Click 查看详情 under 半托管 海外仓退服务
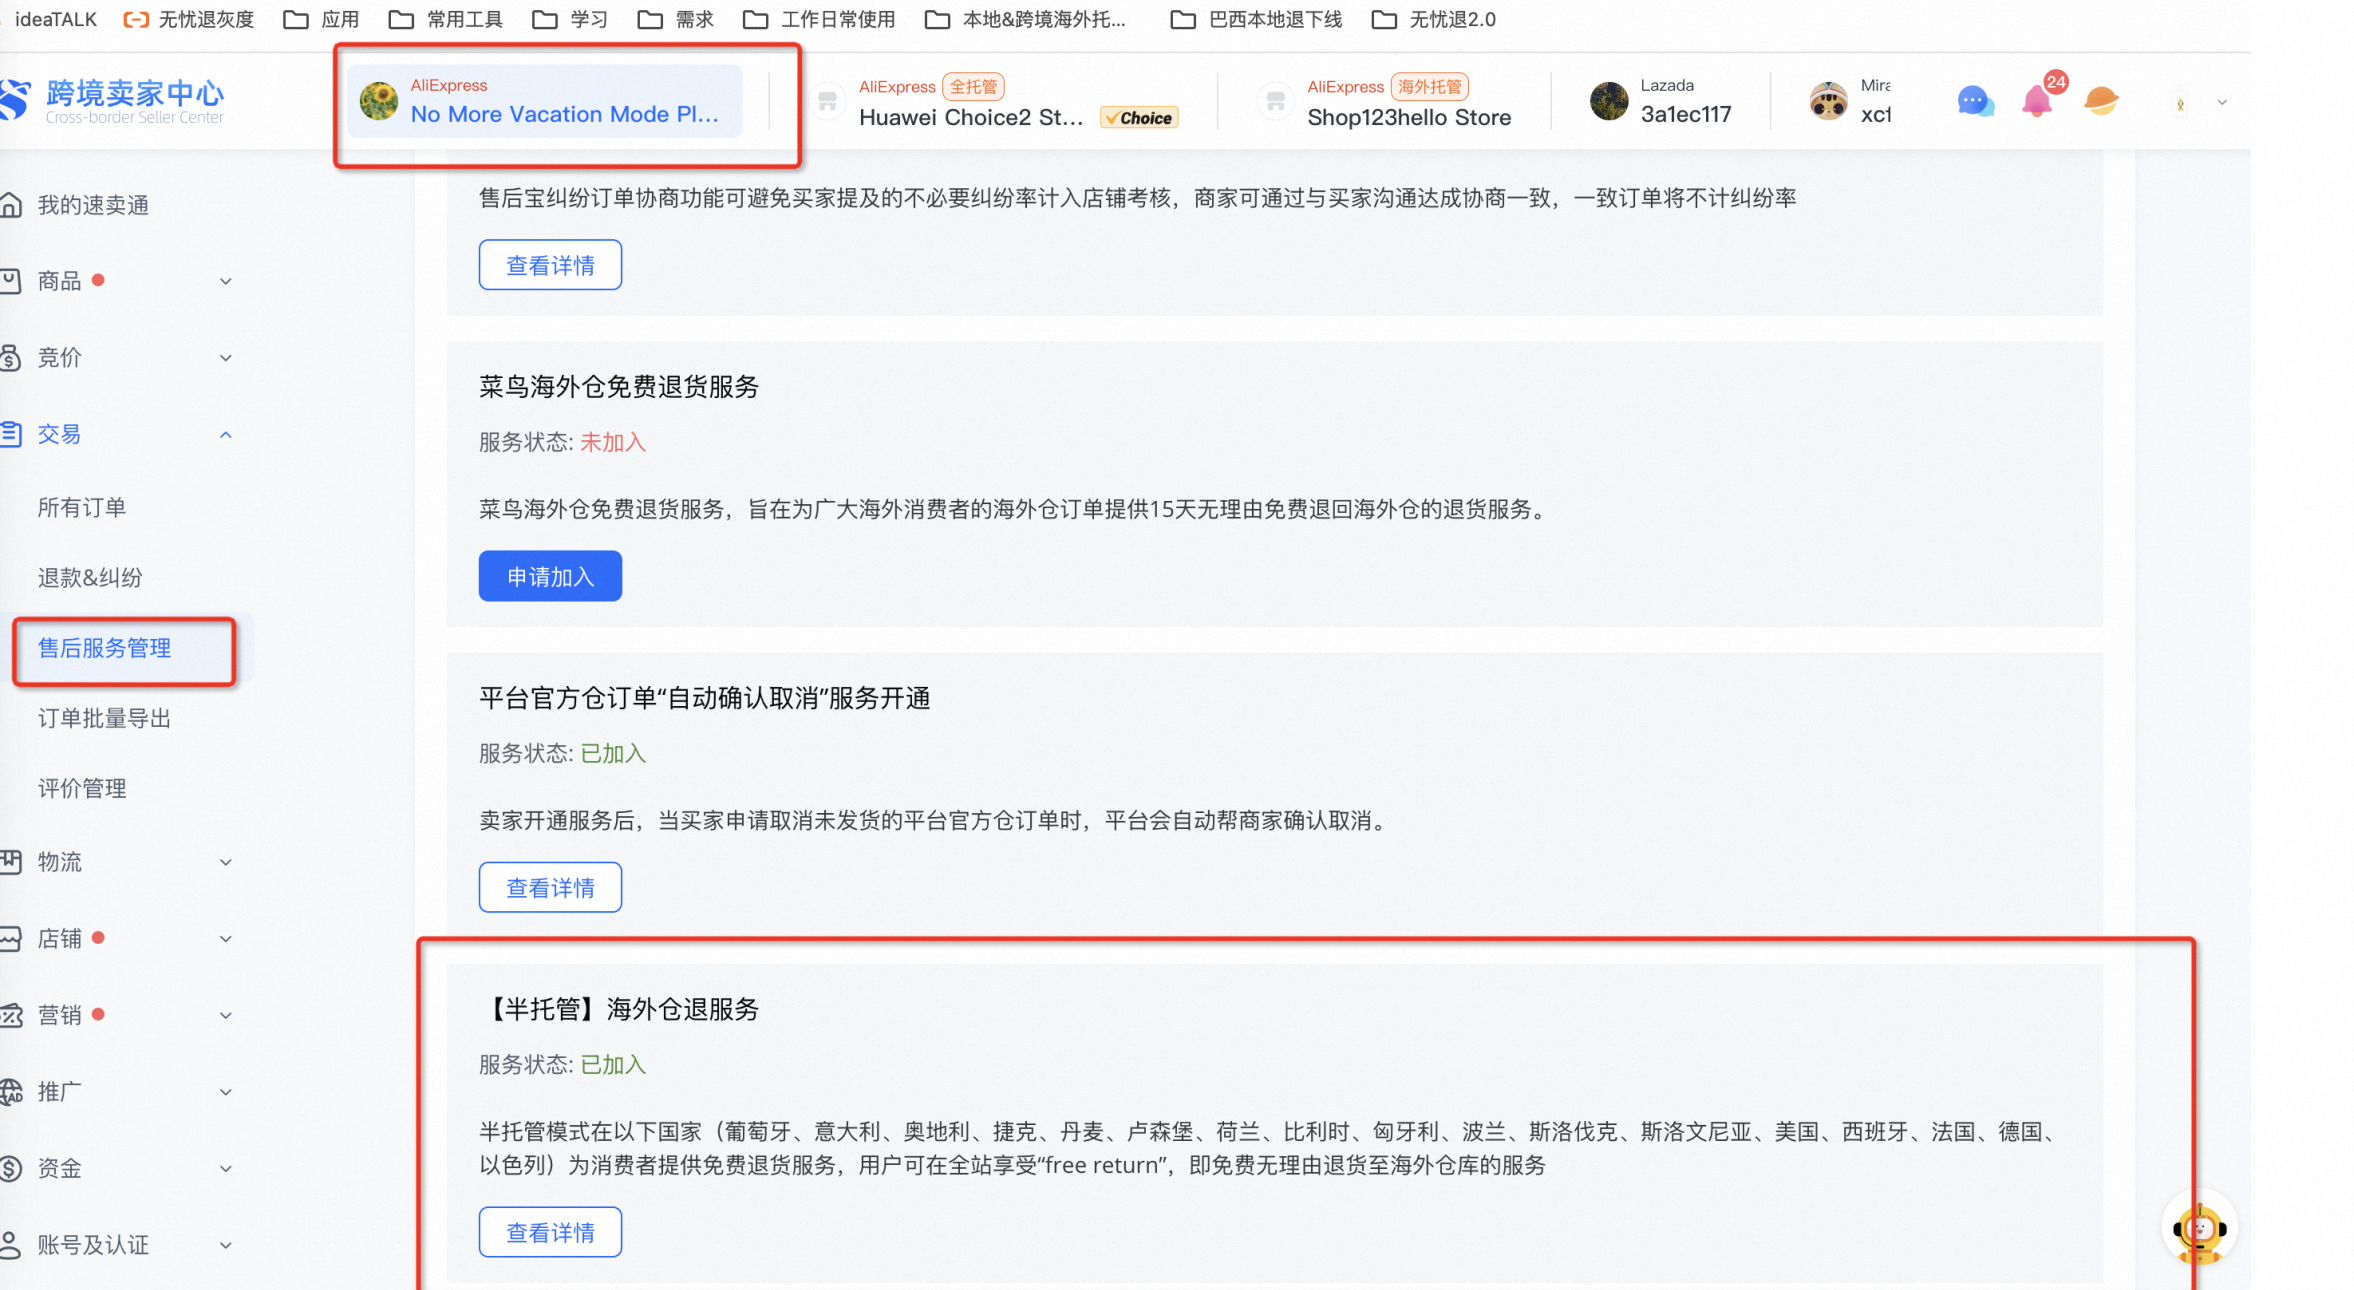Image resolution: width=2354 pixels, height=1290 pixels. tap(550, 1232)
